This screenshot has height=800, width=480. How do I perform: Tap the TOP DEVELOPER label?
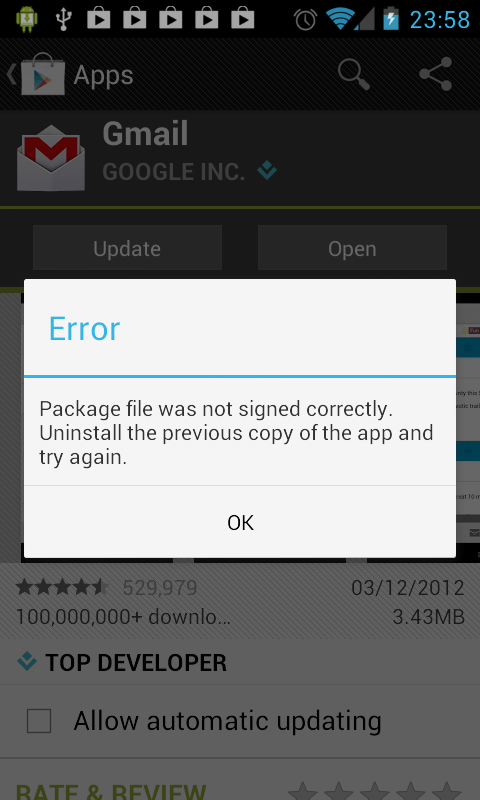tap(136, 663)
